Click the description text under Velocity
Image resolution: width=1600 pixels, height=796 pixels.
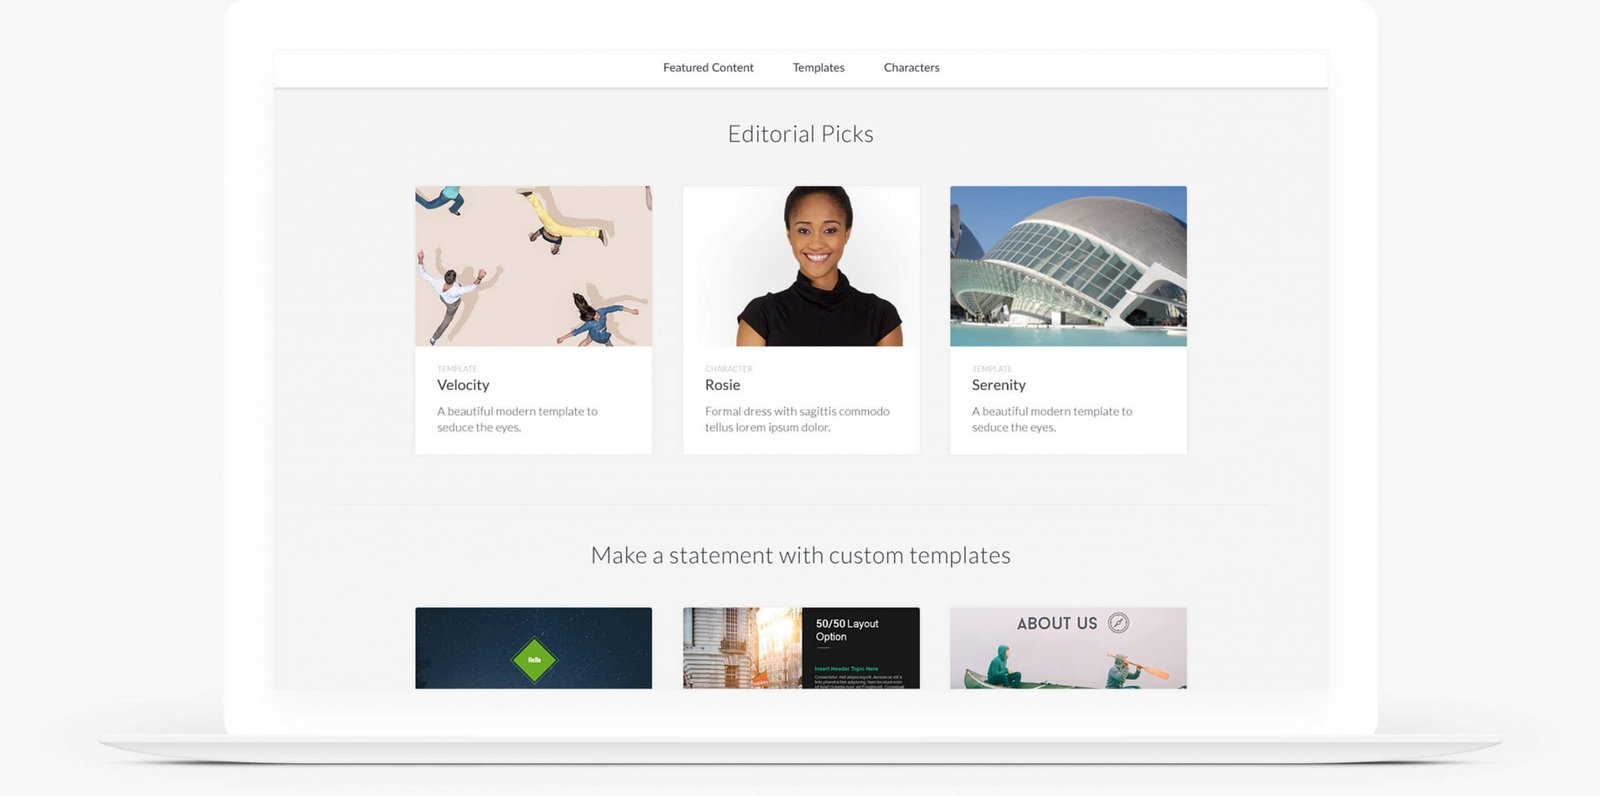(517, 419)
